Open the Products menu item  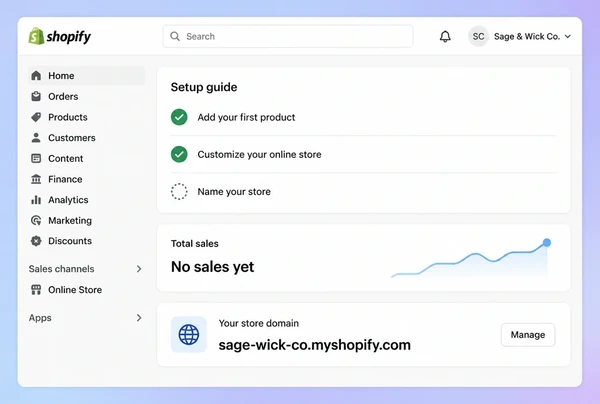coord(86,117)
